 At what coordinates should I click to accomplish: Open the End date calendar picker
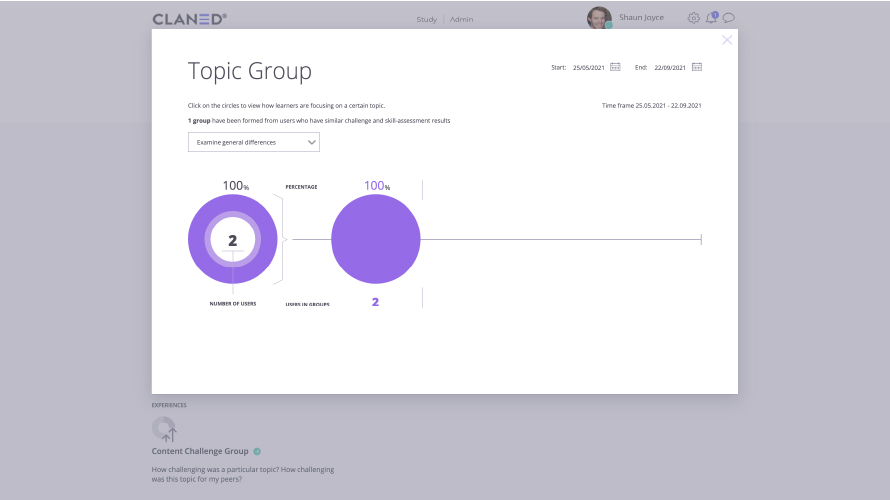click(697, 67)
